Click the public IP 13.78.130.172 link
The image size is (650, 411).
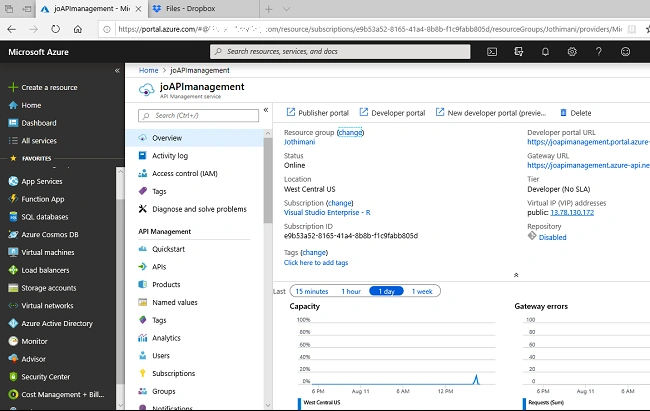(x=572, y=212)
